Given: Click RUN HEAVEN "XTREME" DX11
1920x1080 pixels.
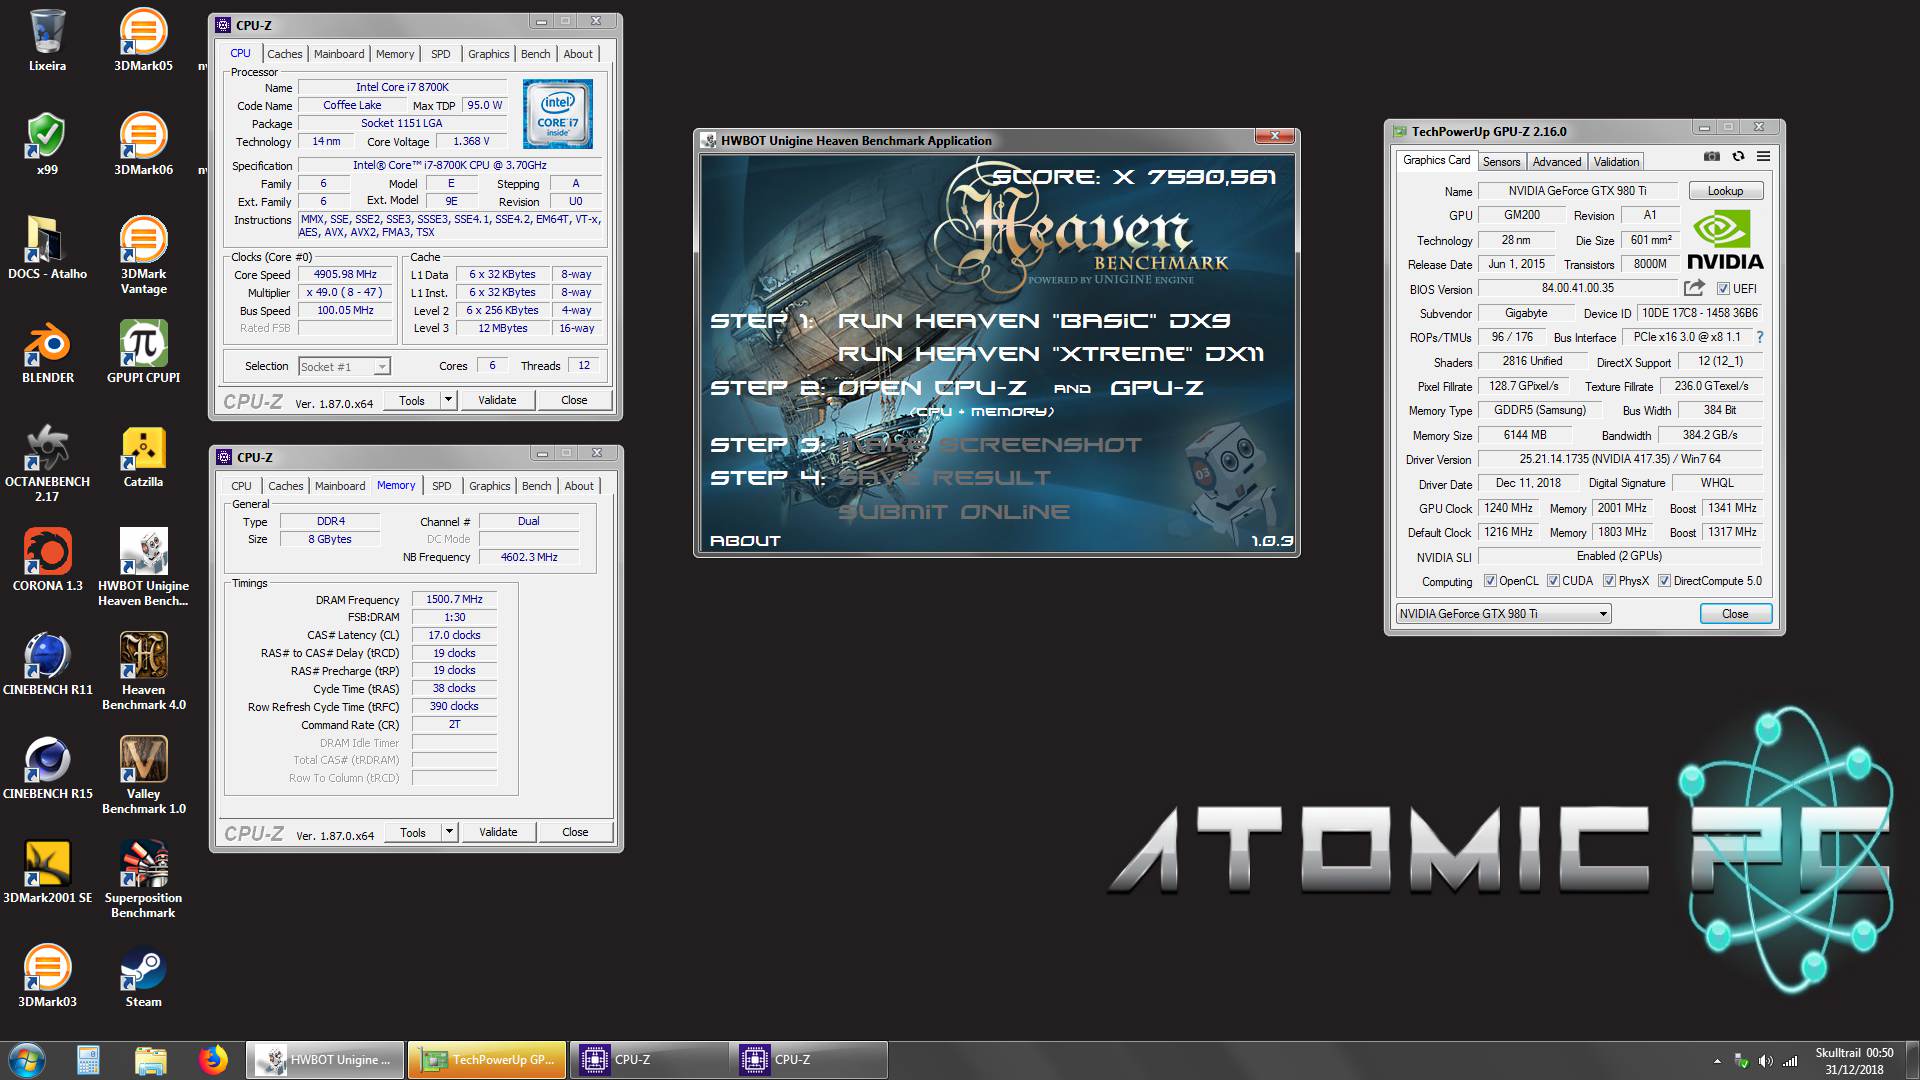Looking at the screenshot, I should tap(1051, 354).
